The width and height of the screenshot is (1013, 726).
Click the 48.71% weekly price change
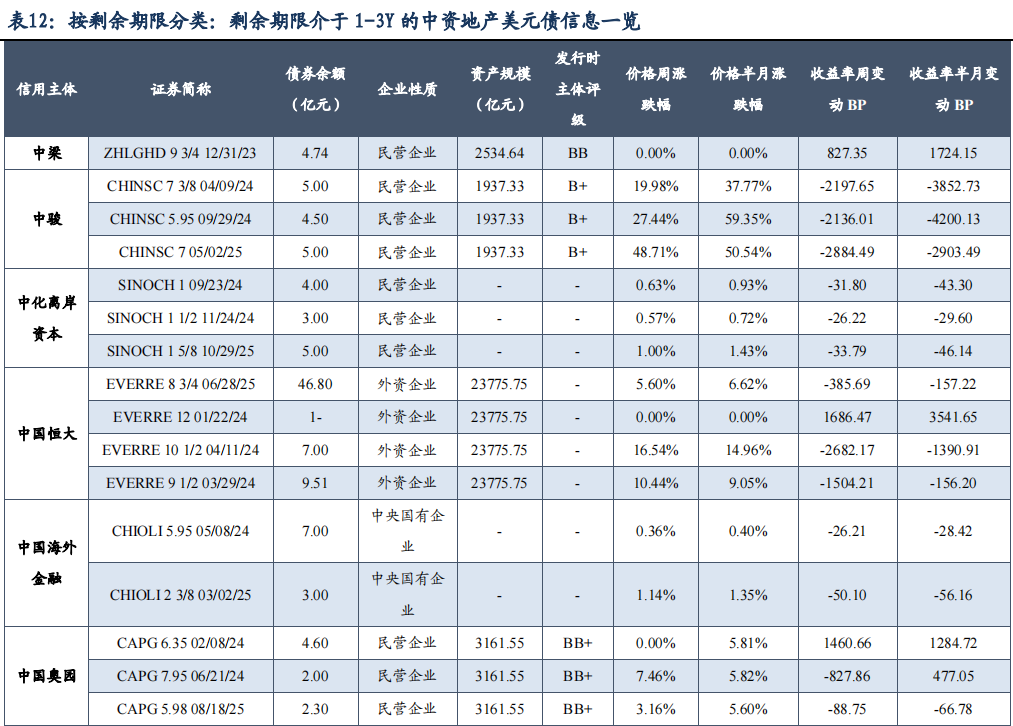[656, 252]
